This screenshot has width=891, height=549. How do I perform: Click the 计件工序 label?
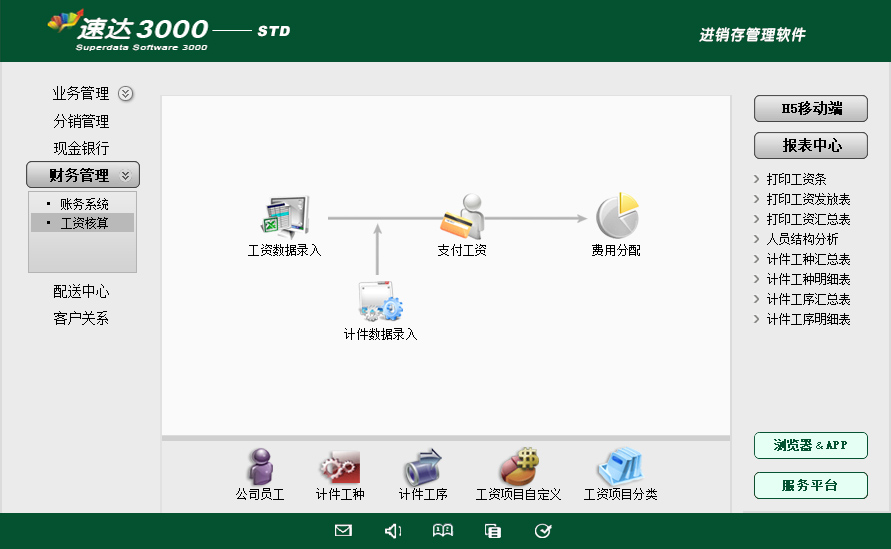point(423,494)
